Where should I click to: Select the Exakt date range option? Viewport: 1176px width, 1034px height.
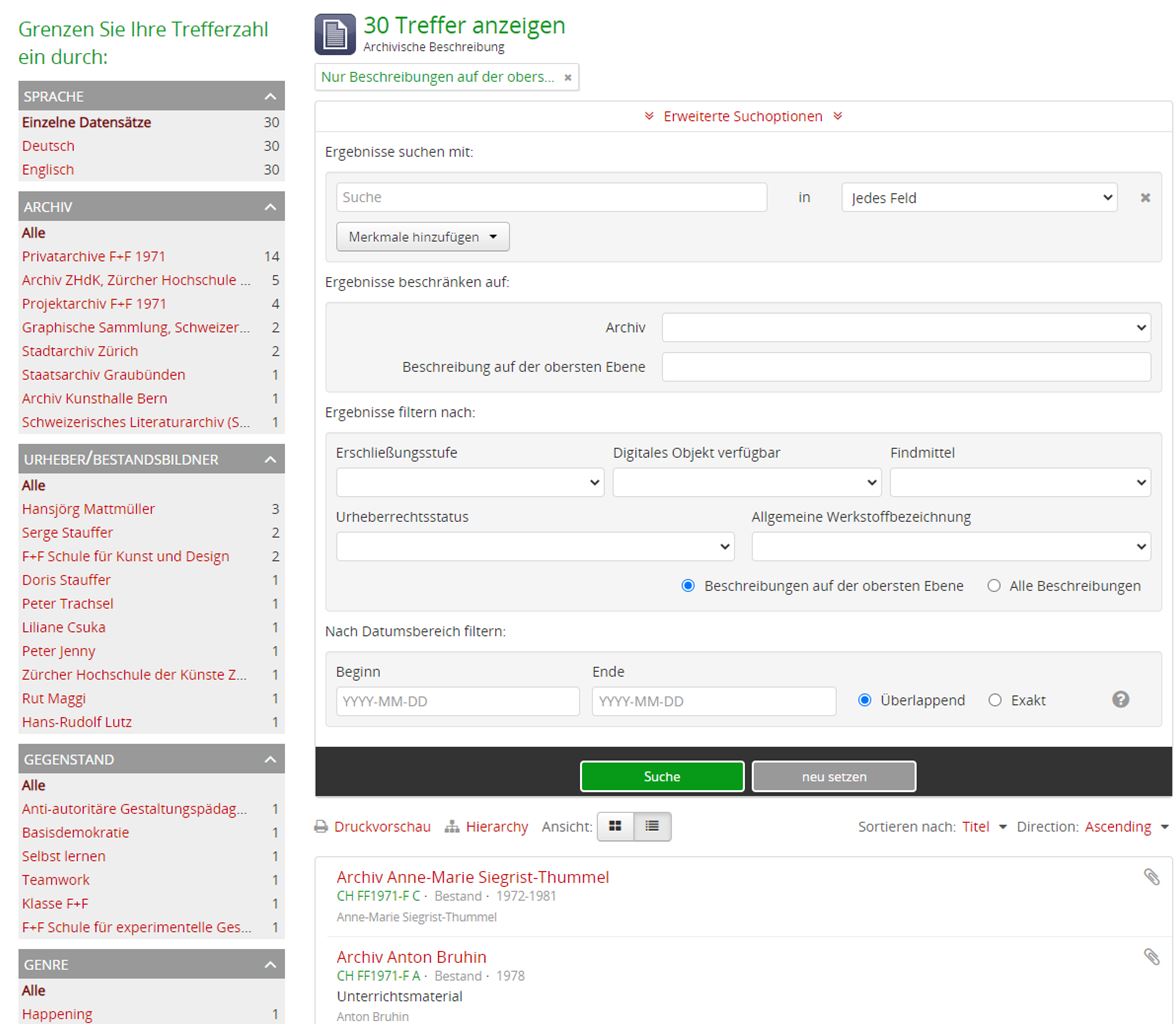[995, 700]
